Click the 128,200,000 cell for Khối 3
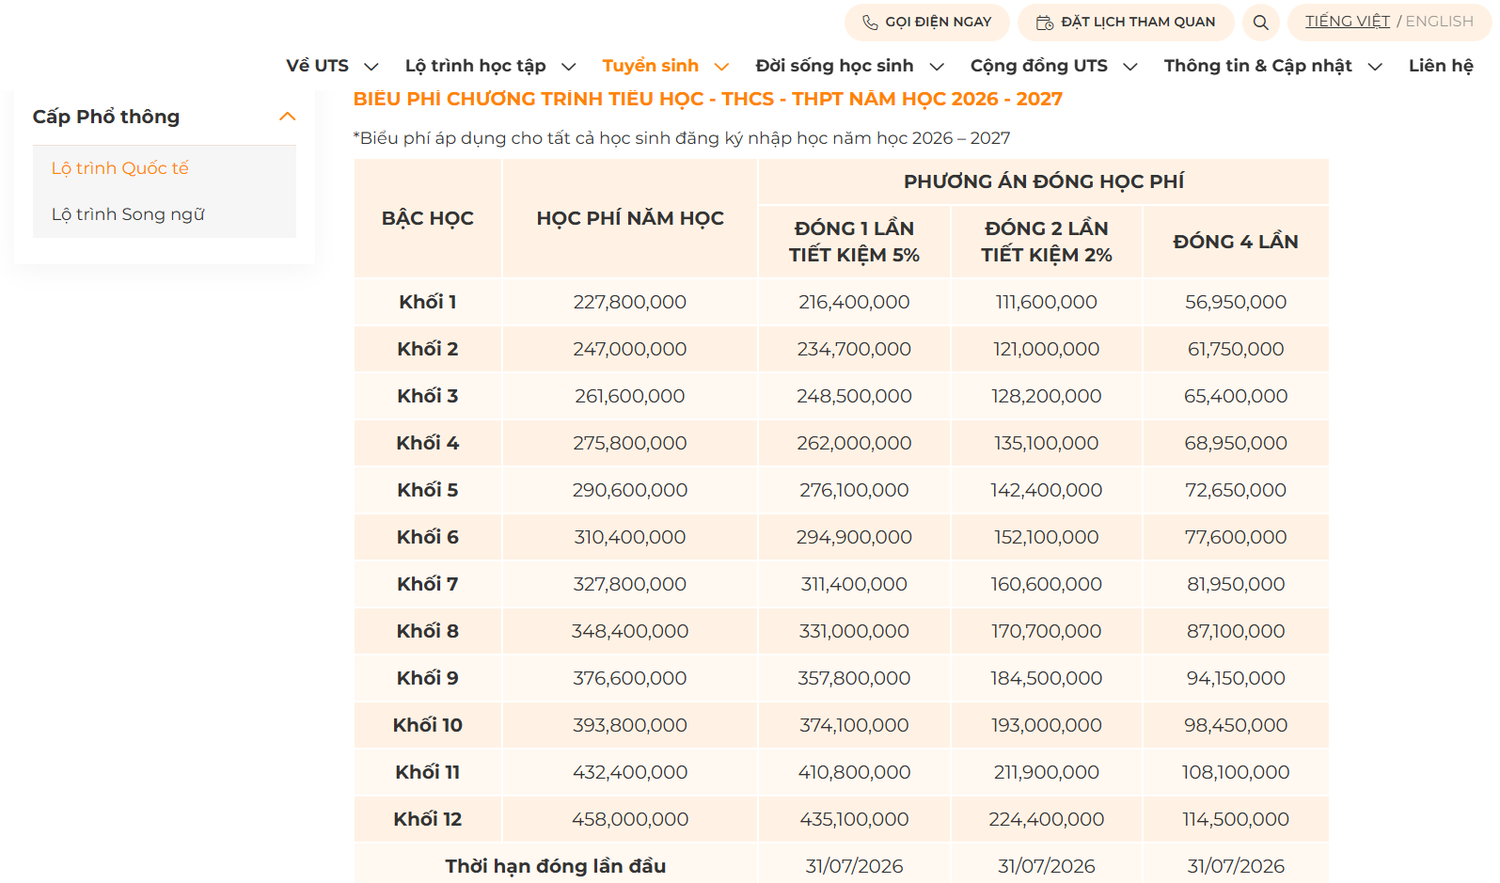 (1047, 396)
